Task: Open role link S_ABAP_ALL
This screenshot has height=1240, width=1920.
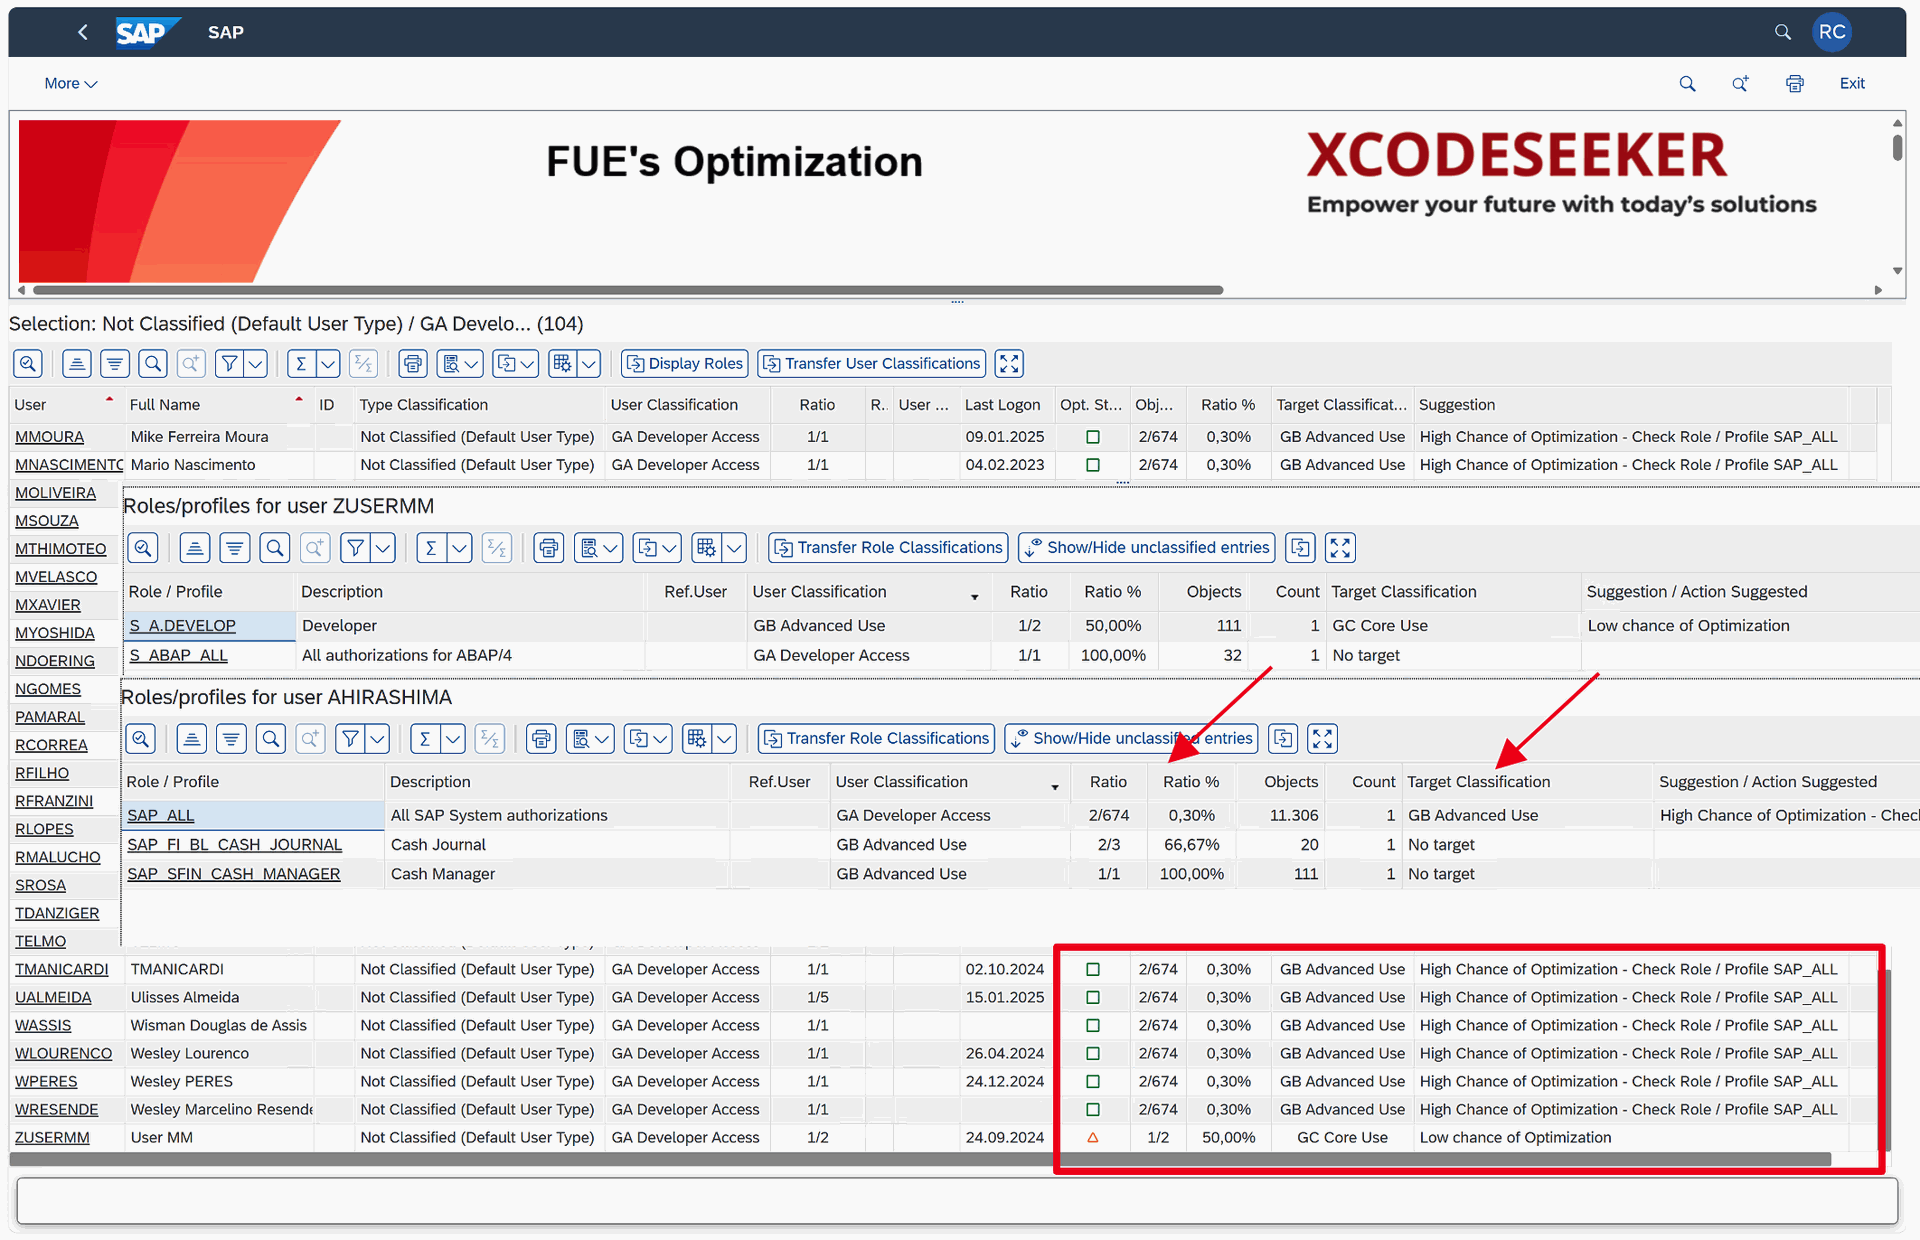Action: pos(178,656)
